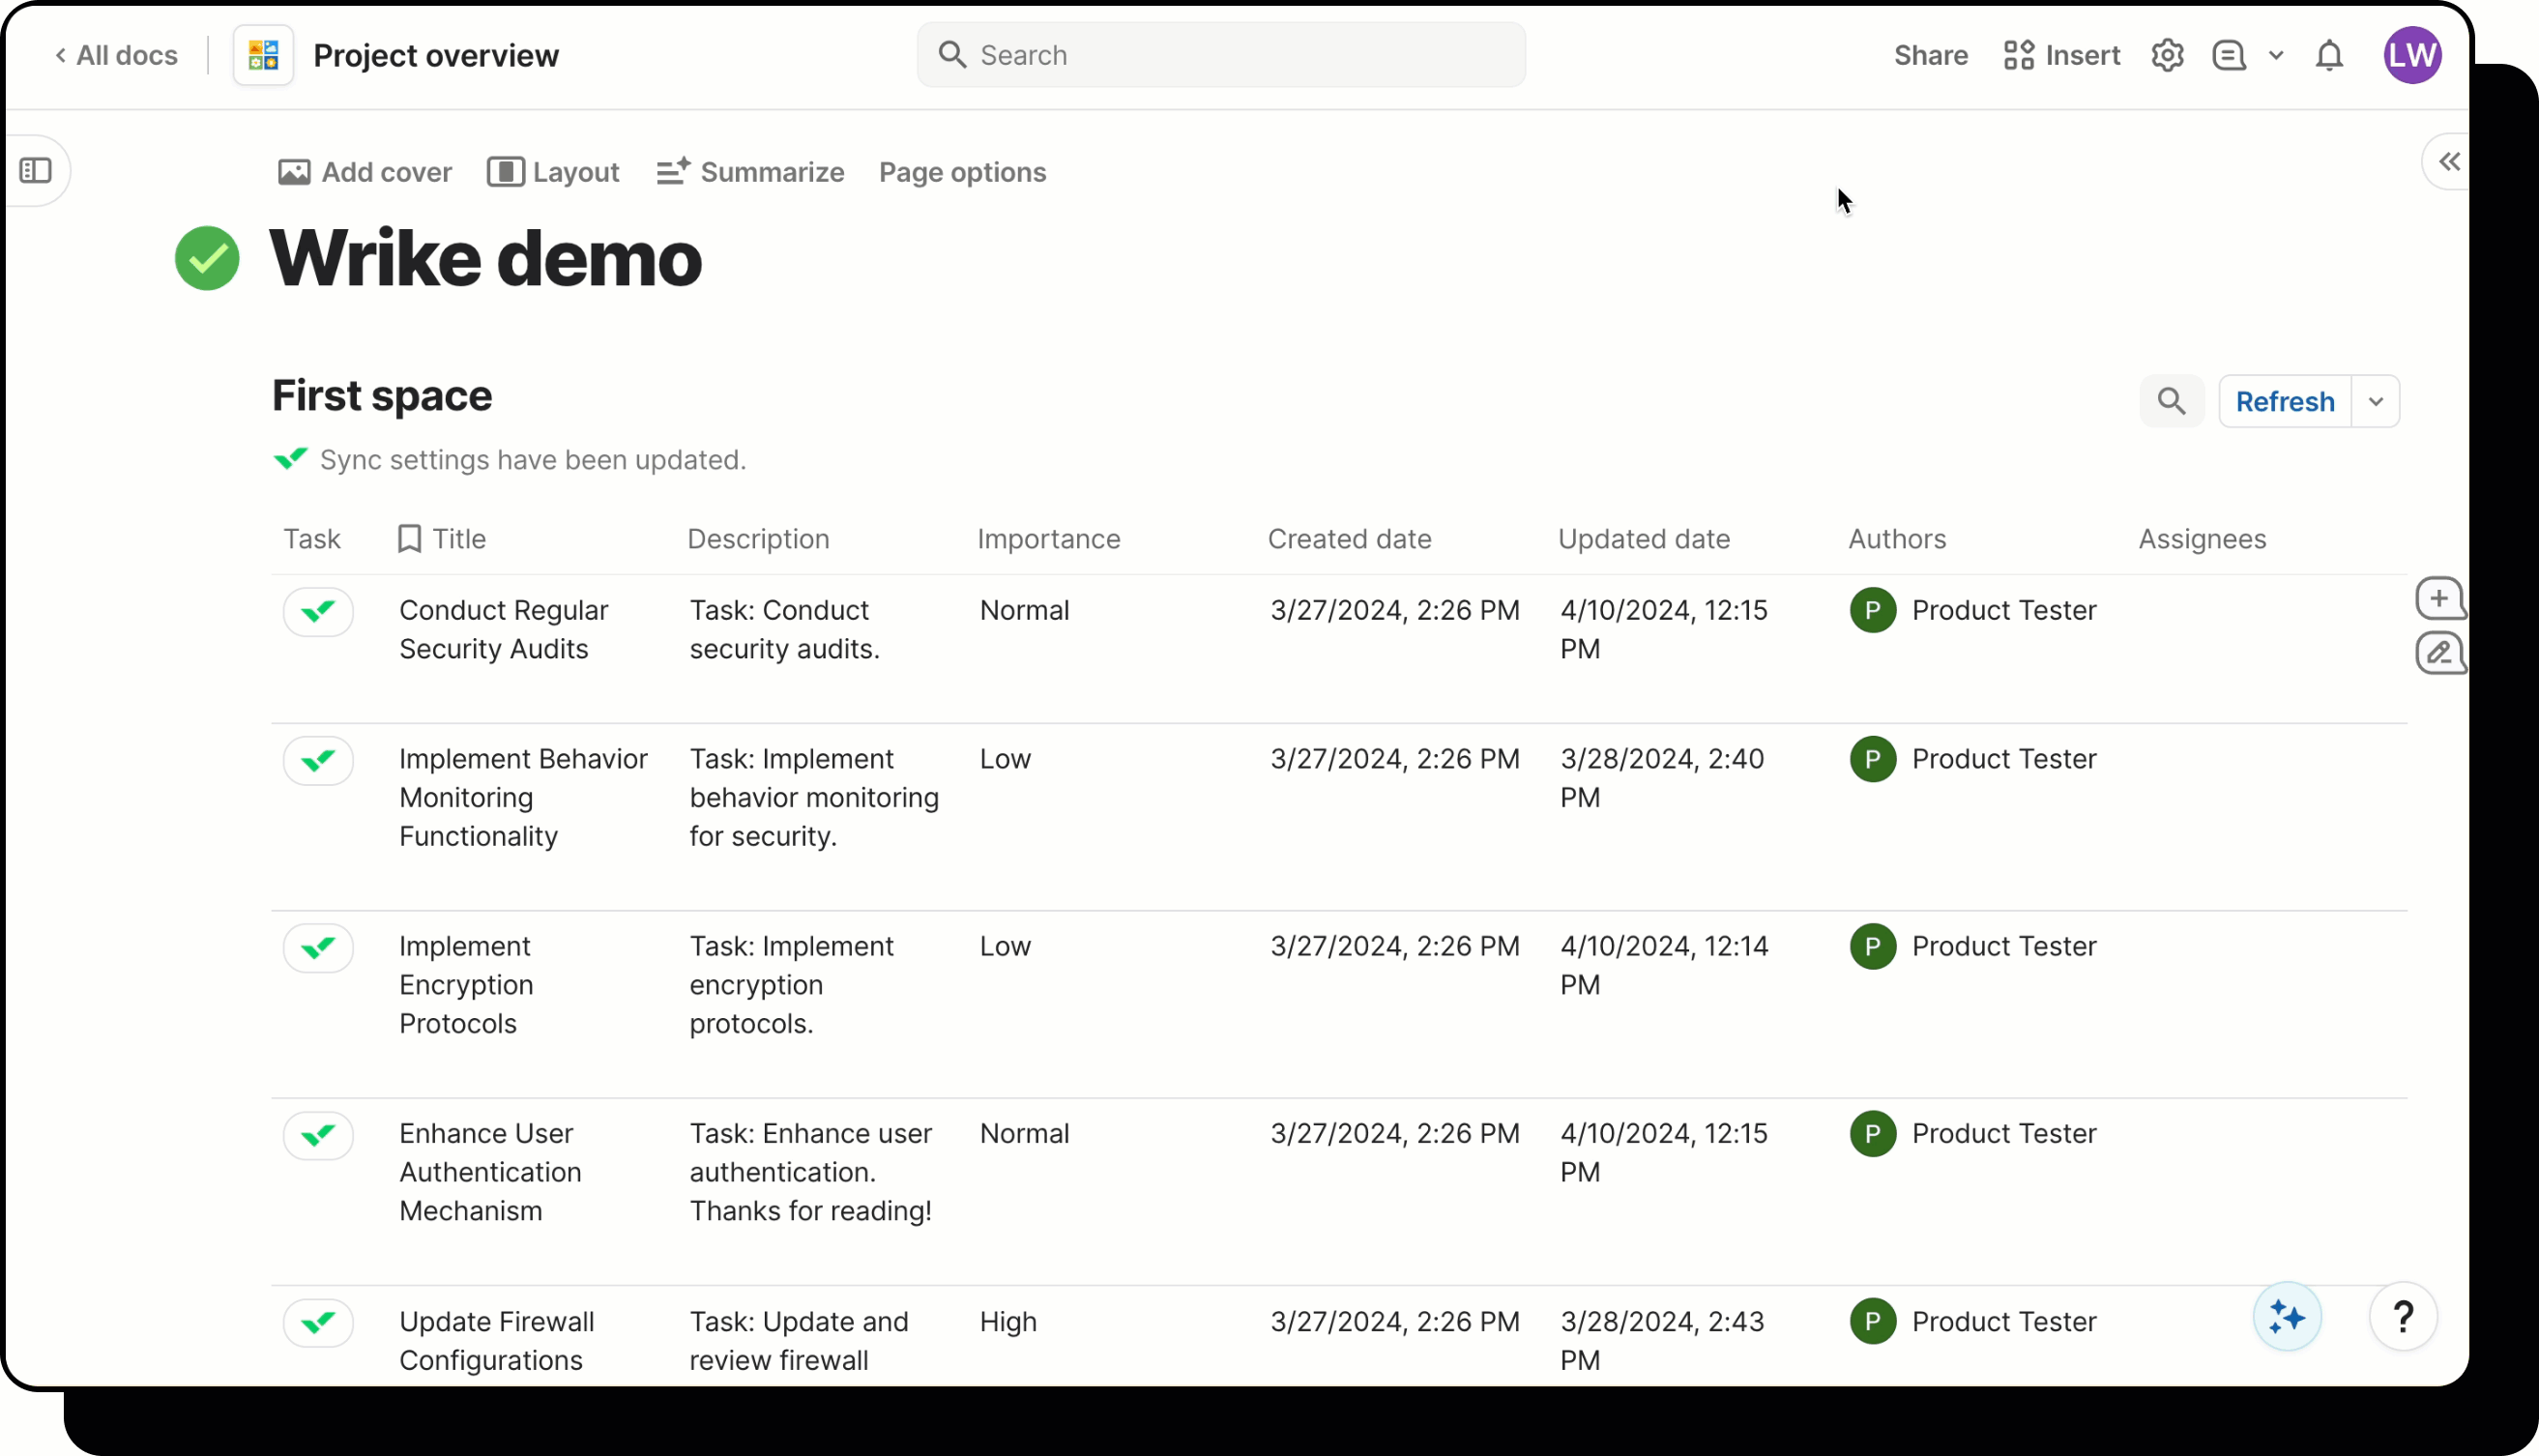This screenshot has width=2539, height=1456.
Task: Open notifications bell
Action: click(2329, 55)
